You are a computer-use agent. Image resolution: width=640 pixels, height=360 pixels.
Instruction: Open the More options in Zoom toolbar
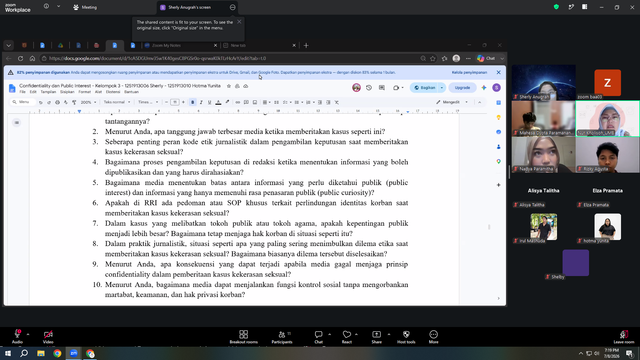click(433, 337)
